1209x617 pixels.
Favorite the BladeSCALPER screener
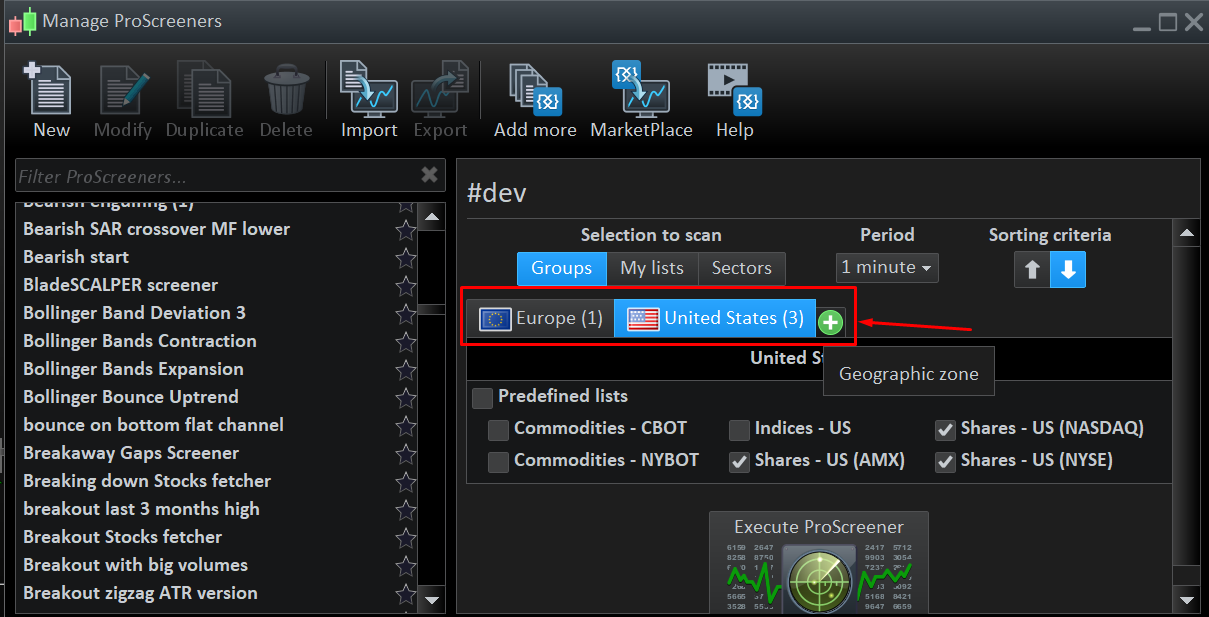(405, 286)
